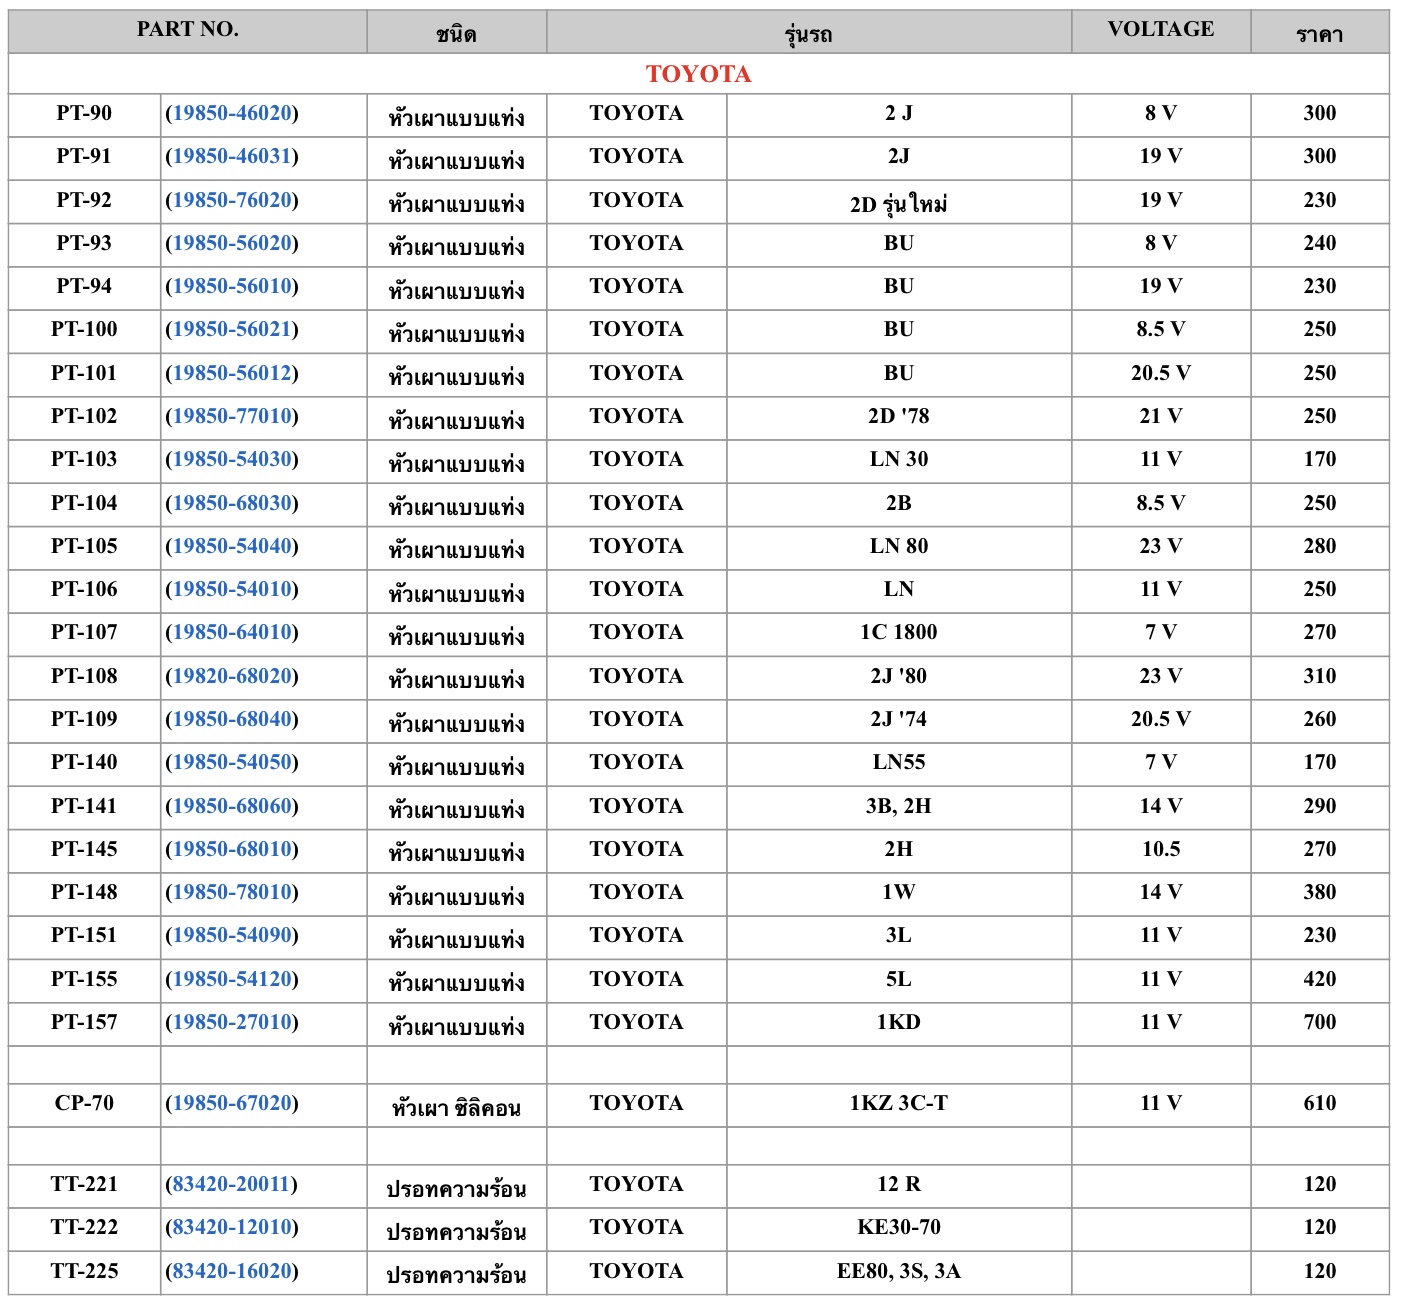This screenshot has height=1301, width=1401.
Task: Click price 610 in CP-70 row
Action: [x=1320, y=1103]
